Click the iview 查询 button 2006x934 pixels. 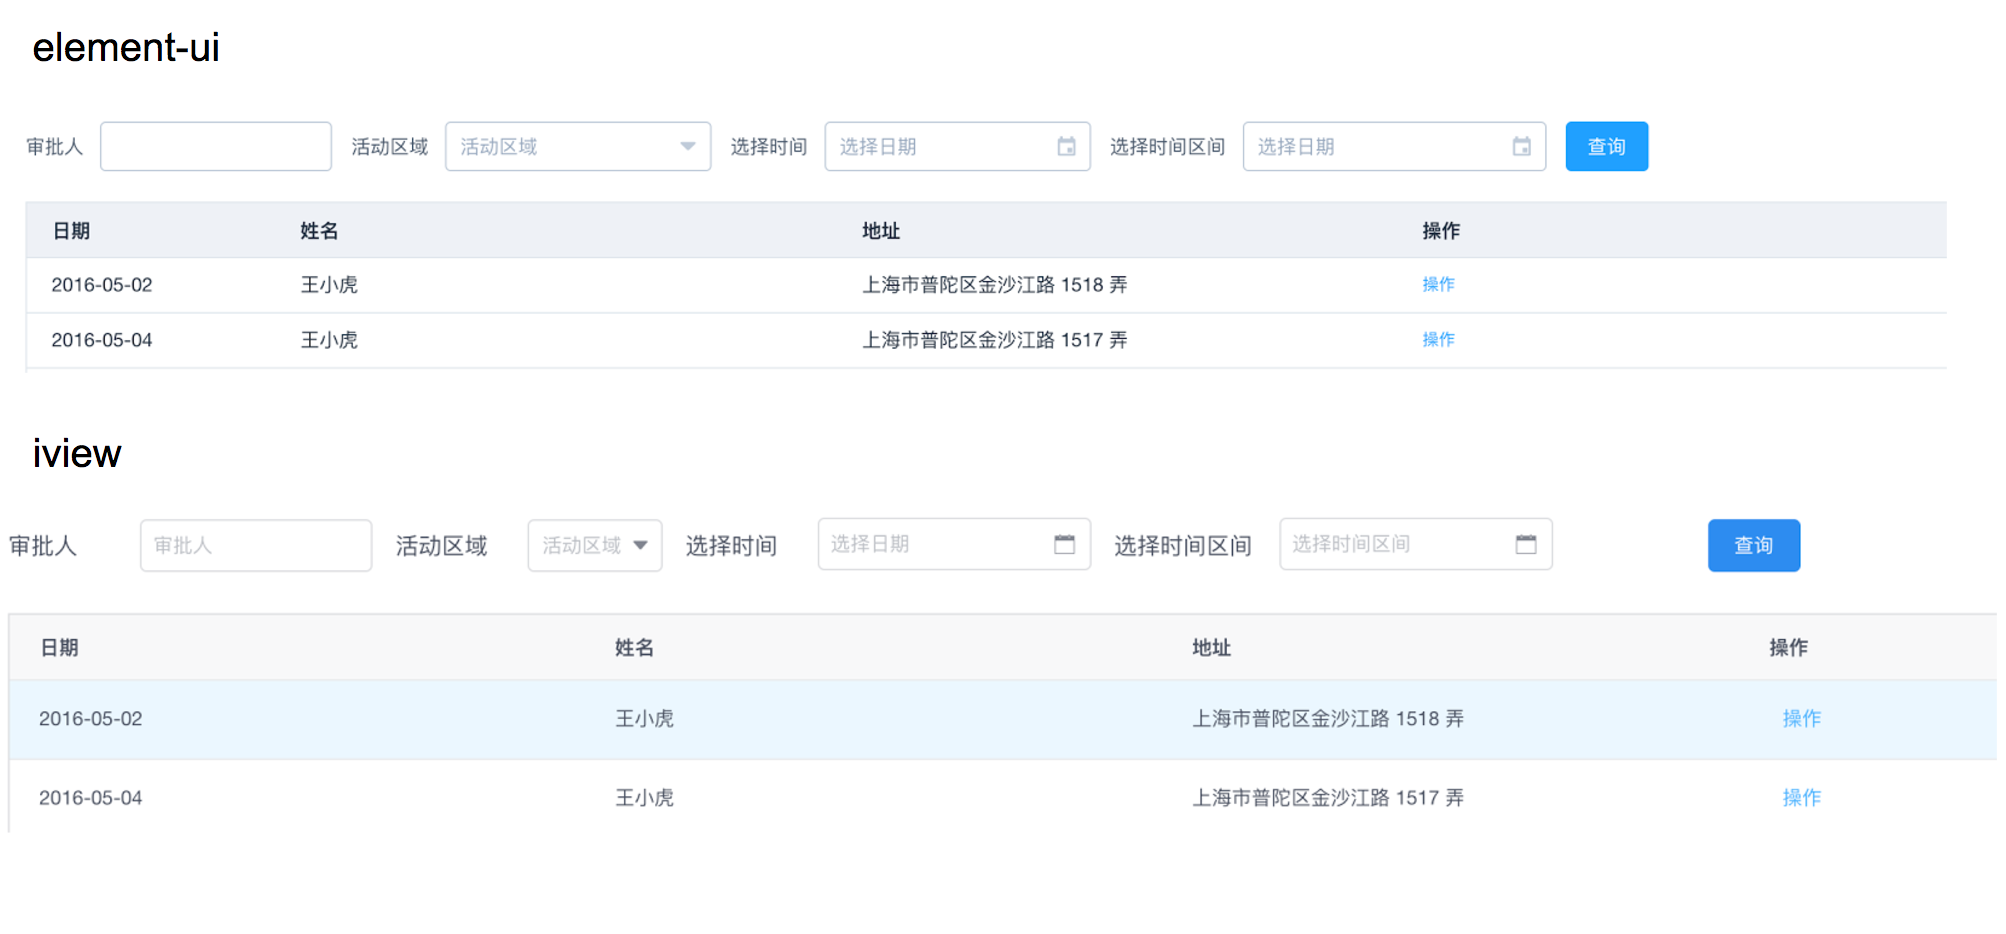point(1753,545)
